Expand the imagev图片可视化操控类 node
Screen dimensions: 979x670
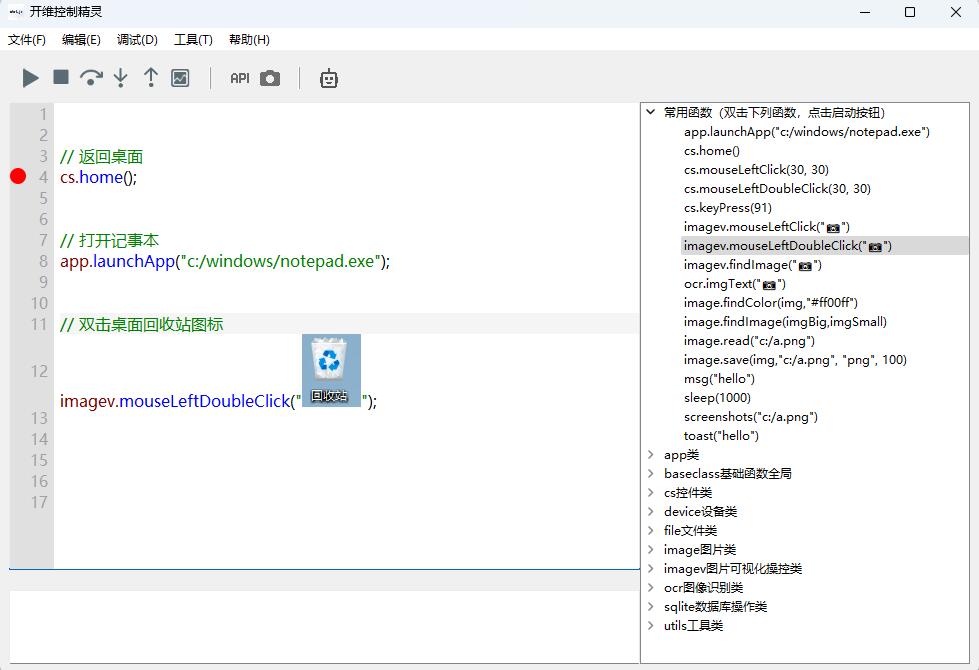[651, 568]
